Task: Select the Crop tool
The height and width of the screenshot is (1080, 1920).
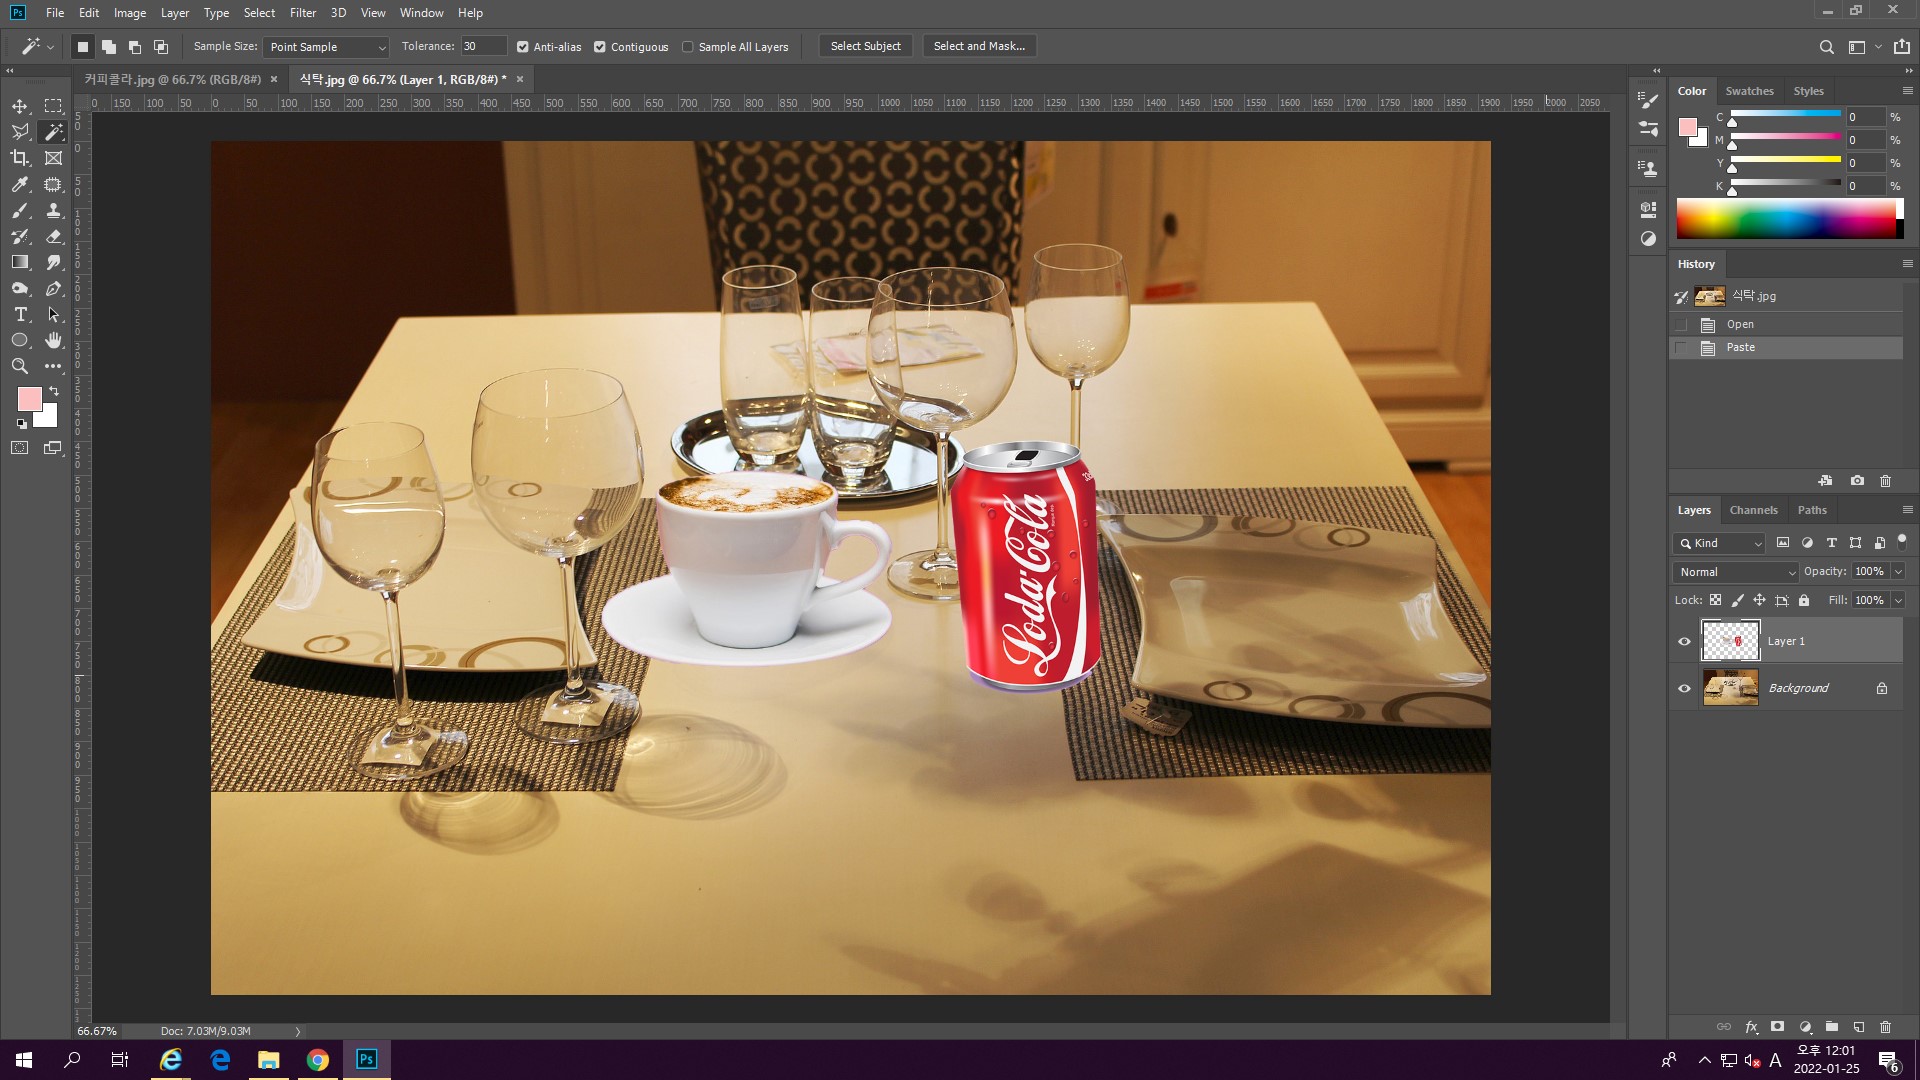Action: click(20, 158)
